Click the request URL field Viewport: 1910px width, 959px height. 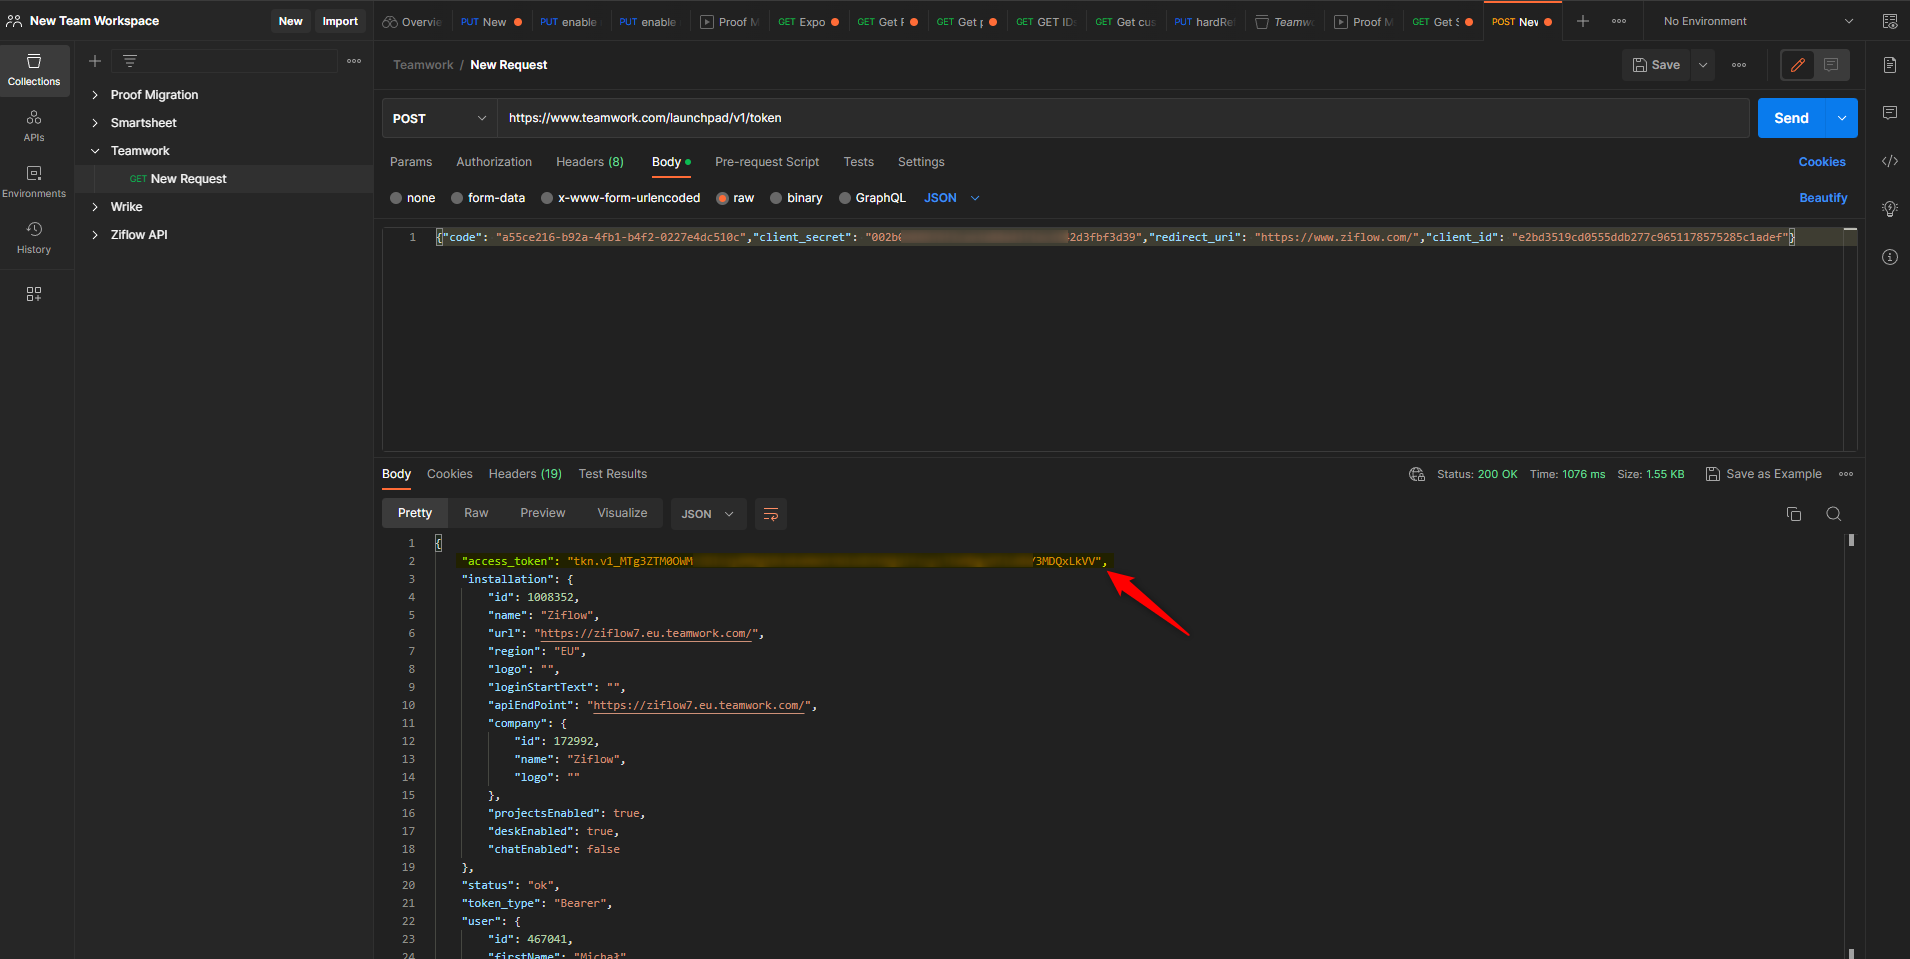coord(1120,118)
